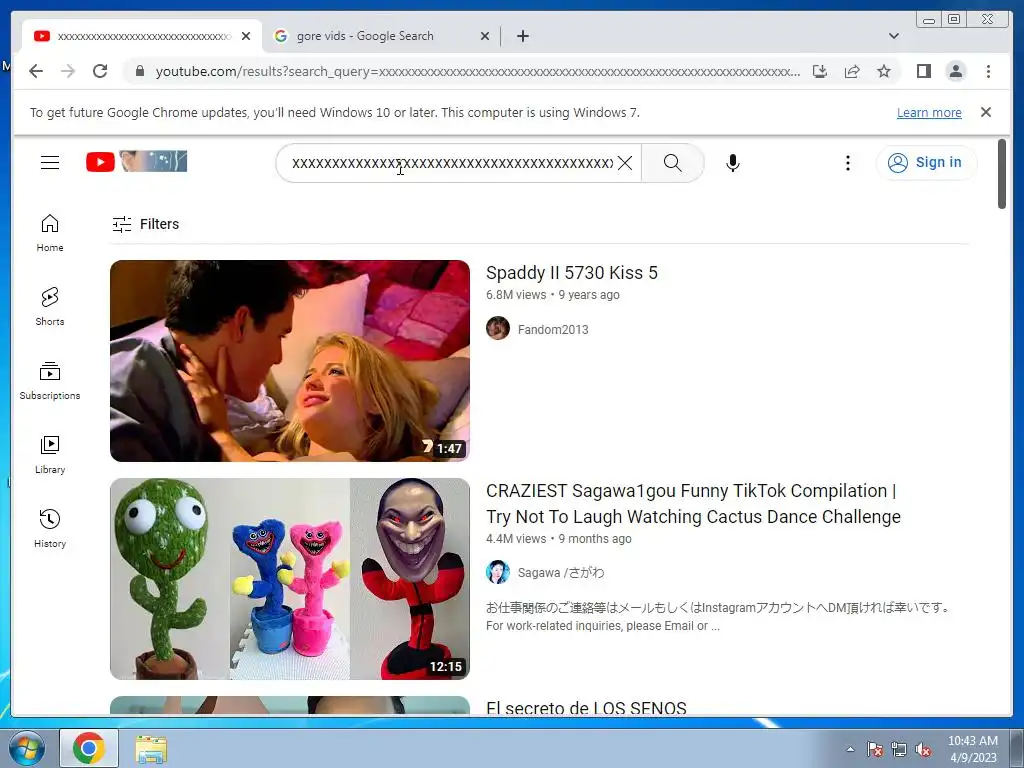Image resolution: width=1024 pixels, height=768 pixels.
Task: Open Subscriptions in the sidebar
Action: point(50,381)
